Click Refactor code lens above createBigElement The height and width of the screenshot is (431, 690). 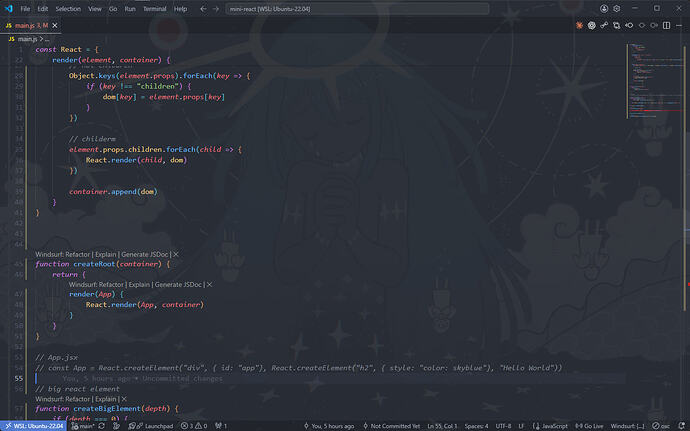(x=78, y=399)
